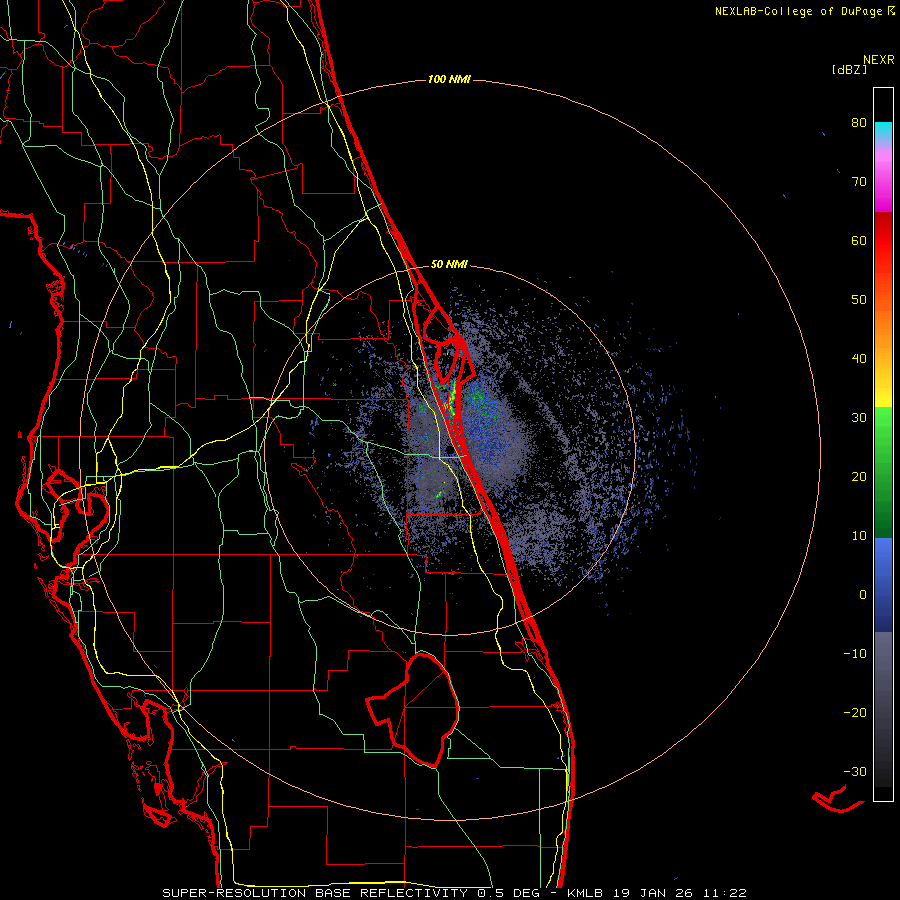
Task: Click the green segment of the color bar
Action: click(x=883, y=472)
